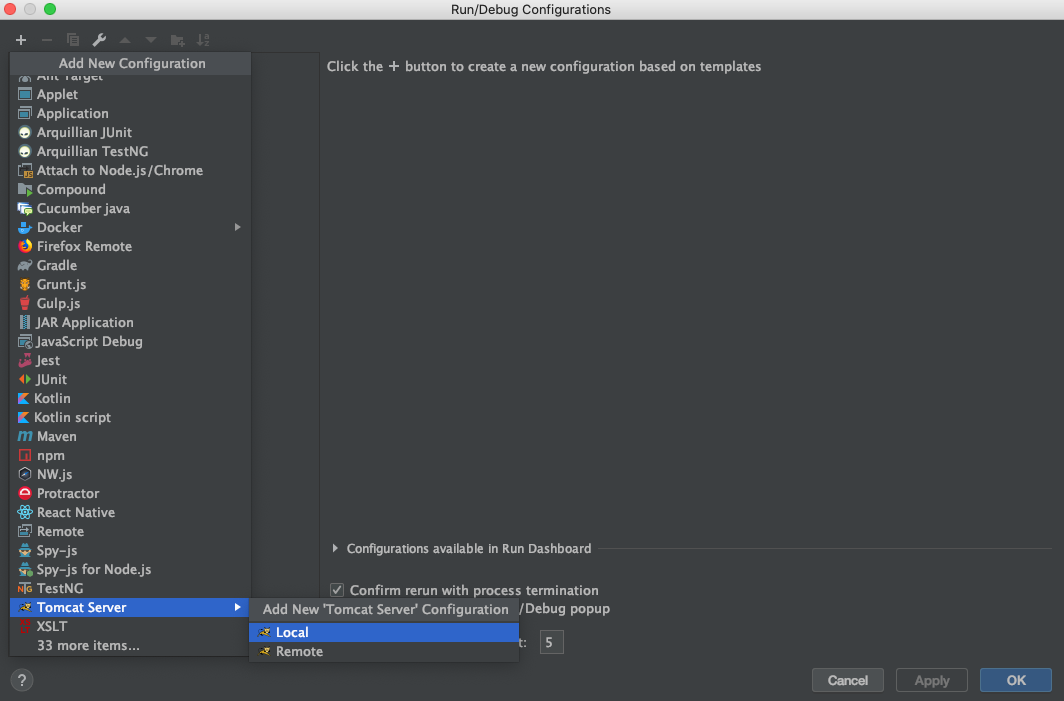Screen dimensions: 1064x701
Task: Click the limit field showing 5
Action: (552, 642)
